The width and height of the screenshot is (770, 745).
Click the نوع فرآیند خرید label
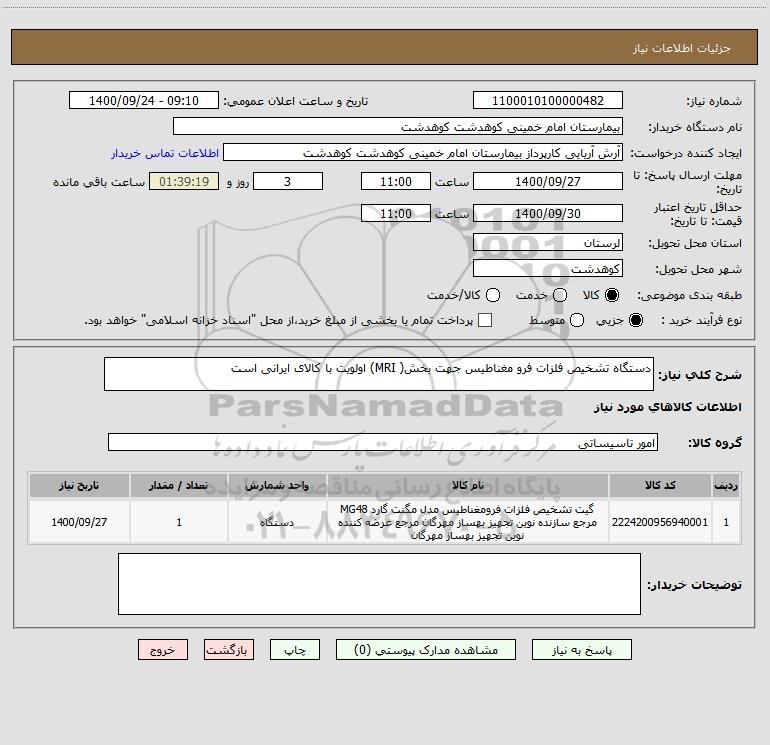[x=701, y=320]
